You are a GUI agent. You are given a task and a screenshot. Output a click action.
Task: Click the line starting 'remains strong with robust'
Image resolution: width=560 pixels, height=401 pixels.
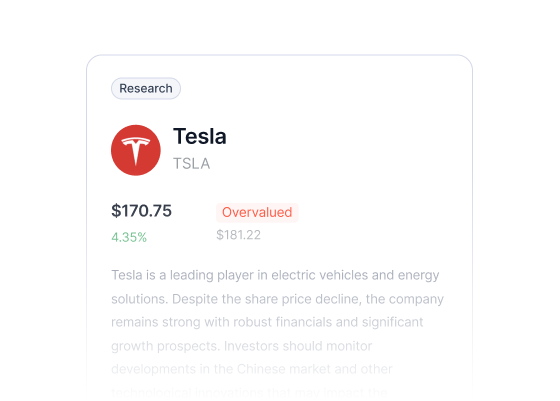point(267,322)
